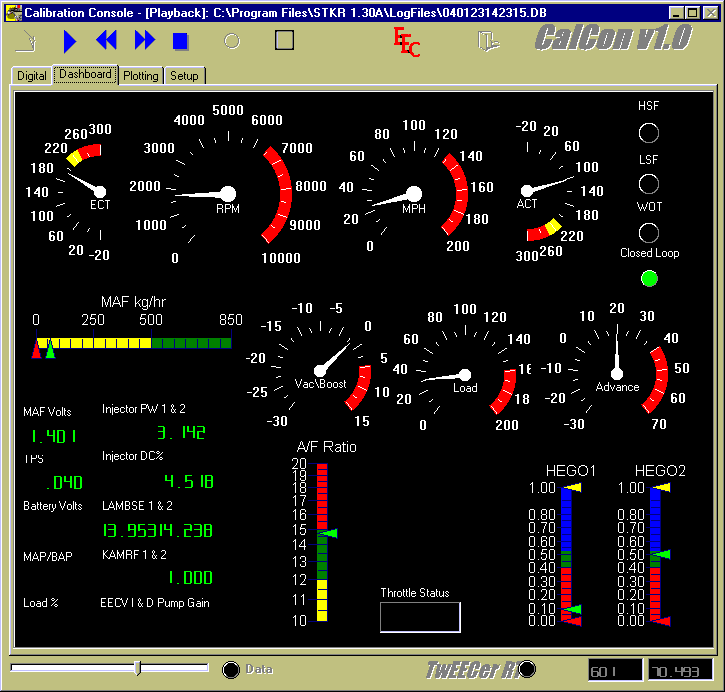Switch to the Plotting tab

coord(141,76)
